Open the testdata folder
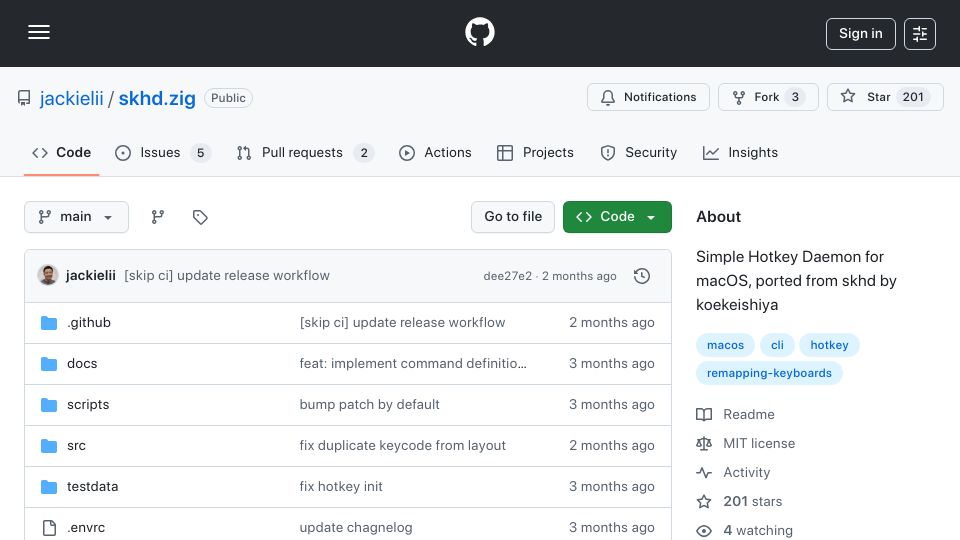 (x=92, y=487)
